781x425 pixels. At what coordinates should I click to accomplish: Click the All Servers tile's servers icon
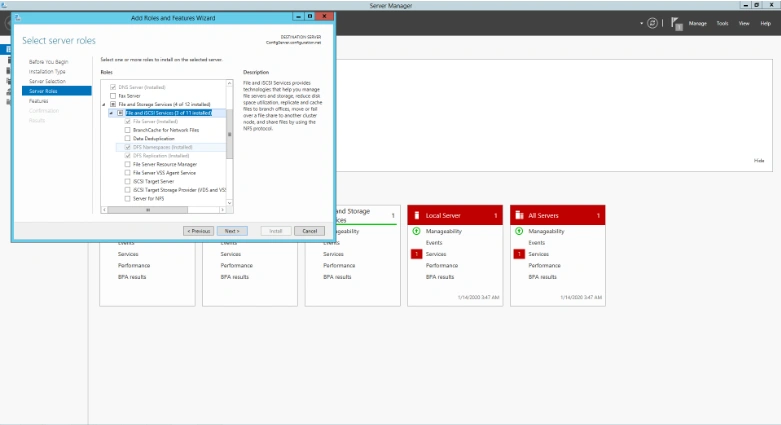point(519,215)
